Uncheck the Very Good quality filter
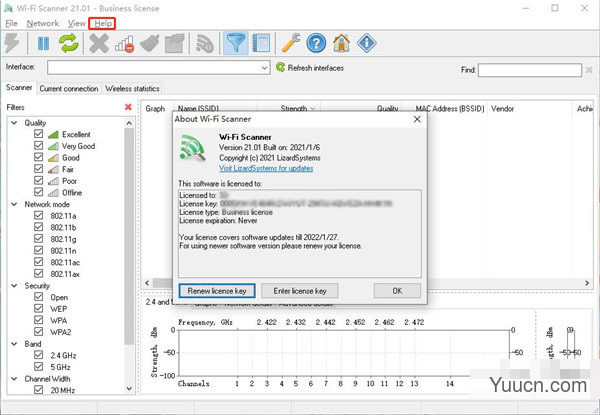This screenshot has width=600, height=415. coord(38,145)
